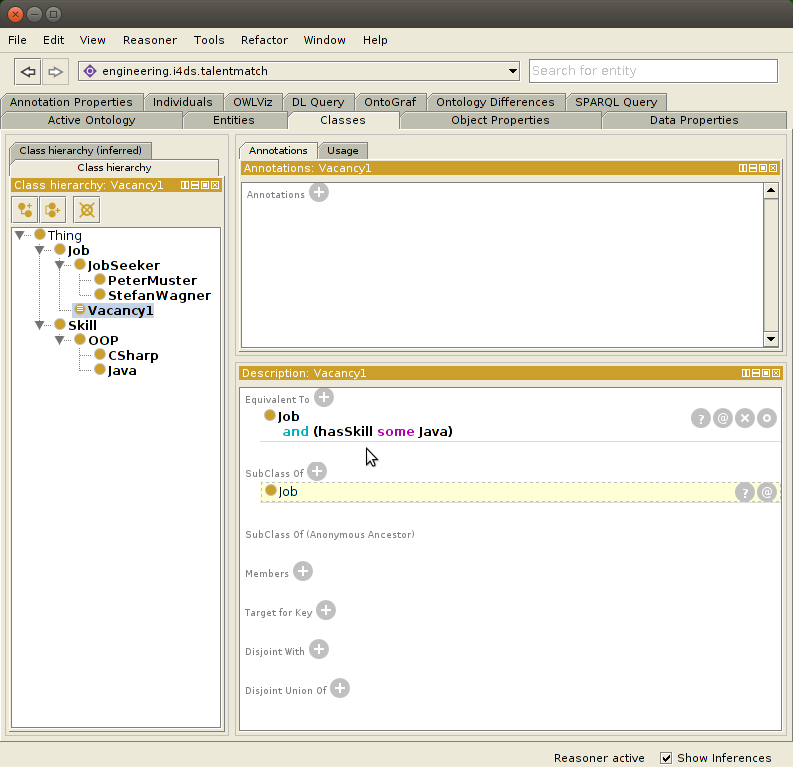
Task: Open the Reasoner menu
Action: coord(149,40)
